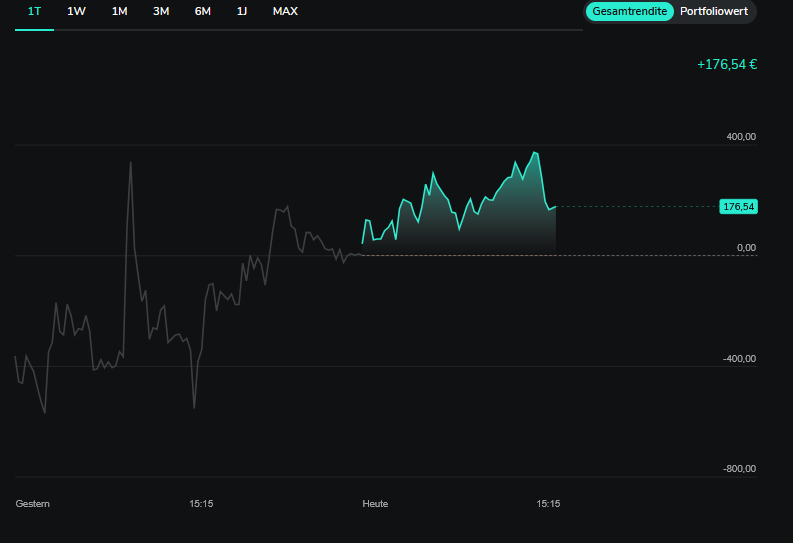Viewport: 793px width, 543px height.
Task: Choose the 3M time range
Action: (161, 12)
